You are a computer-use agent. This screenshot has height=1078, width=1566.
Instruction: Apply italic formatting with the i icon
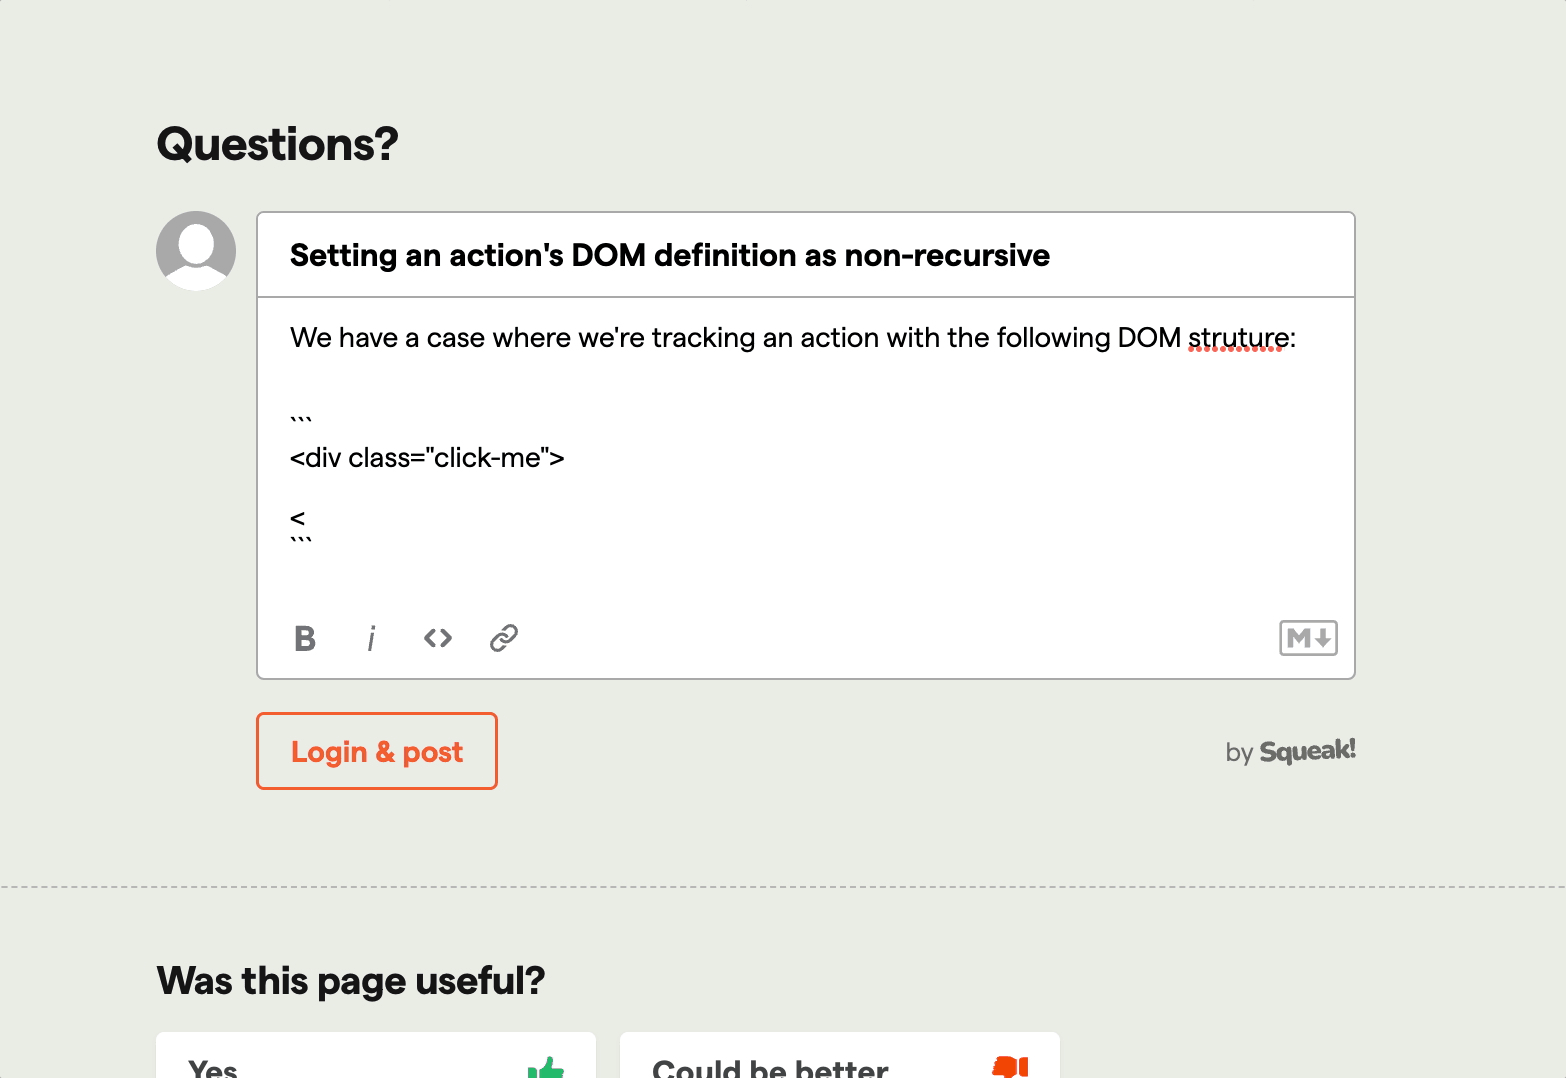[x=371, y=638]
